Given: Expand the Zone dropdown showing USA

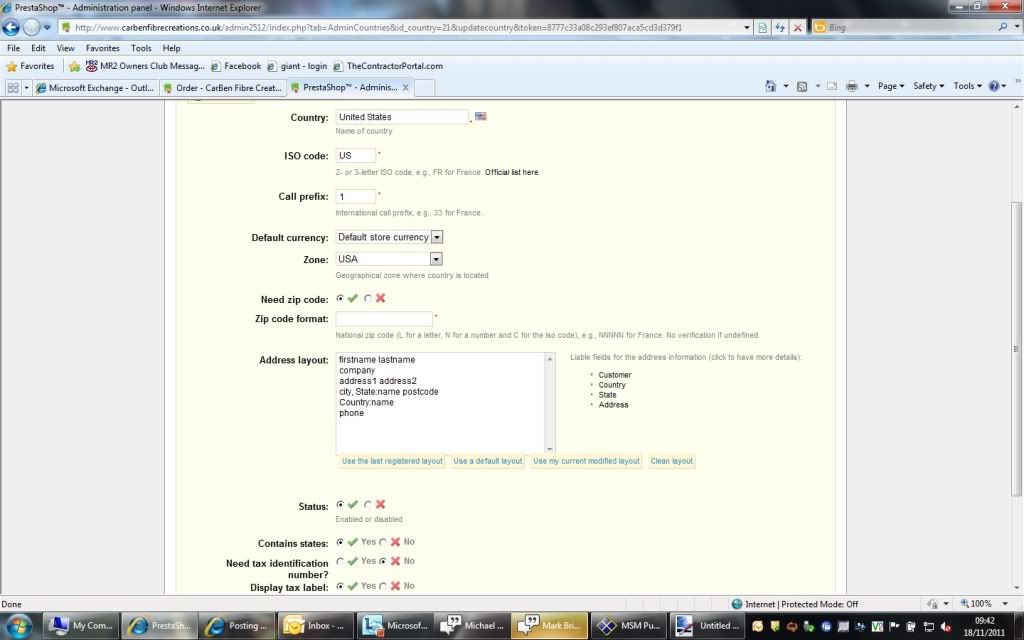Looking at the screenshot, I should click(x=437, y=260).
